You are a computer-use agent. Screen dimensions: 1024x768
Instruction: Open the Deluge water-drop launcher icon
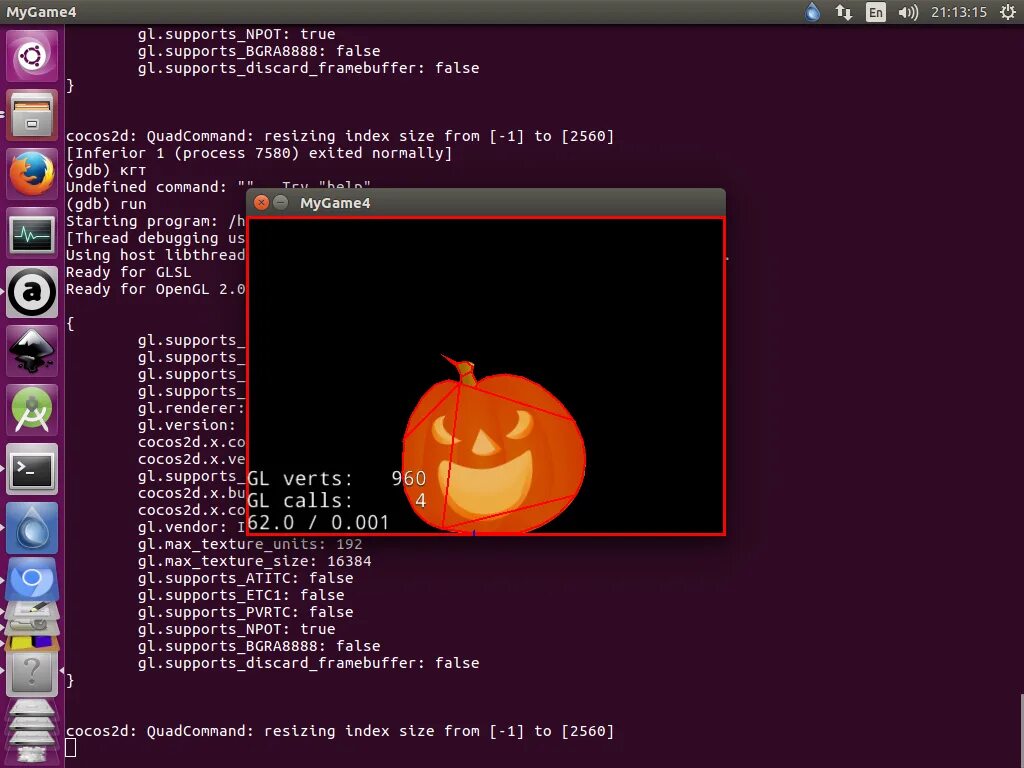coord(31,528)
